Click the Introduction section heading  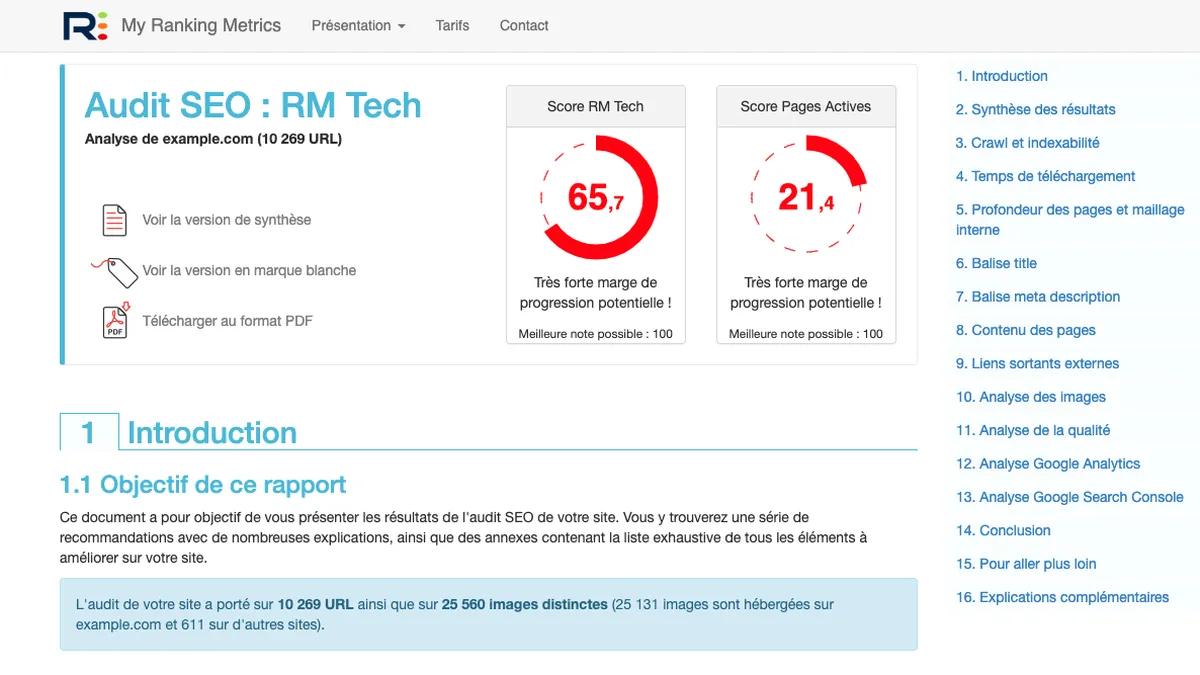tap(212, 433)
